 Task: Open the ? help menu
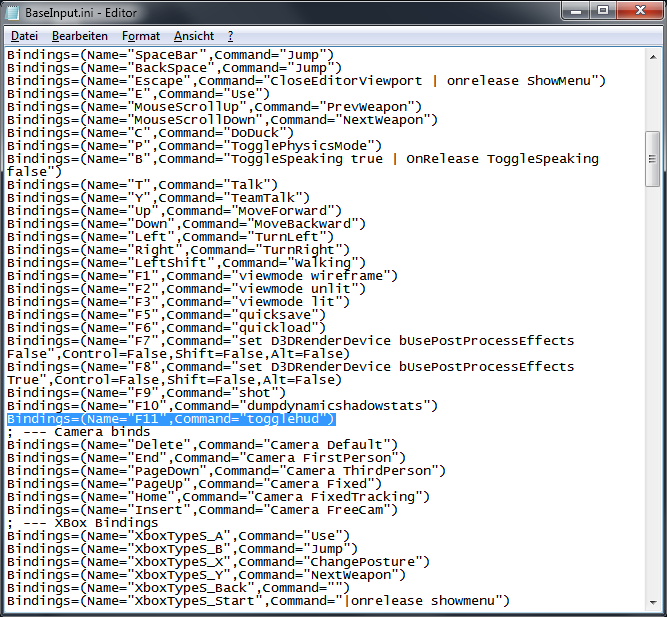tap(230, 35)
